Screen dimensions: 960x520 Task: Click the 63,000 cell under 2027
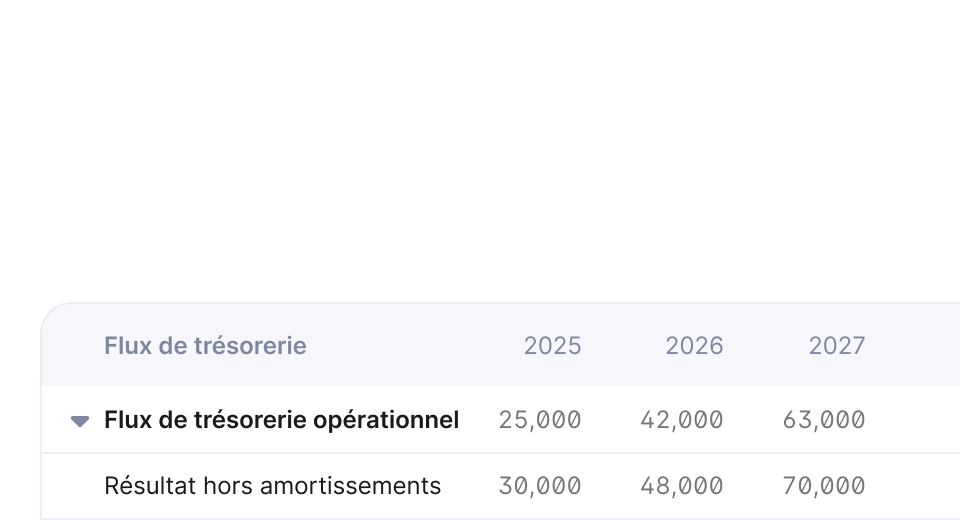point(824,420)
